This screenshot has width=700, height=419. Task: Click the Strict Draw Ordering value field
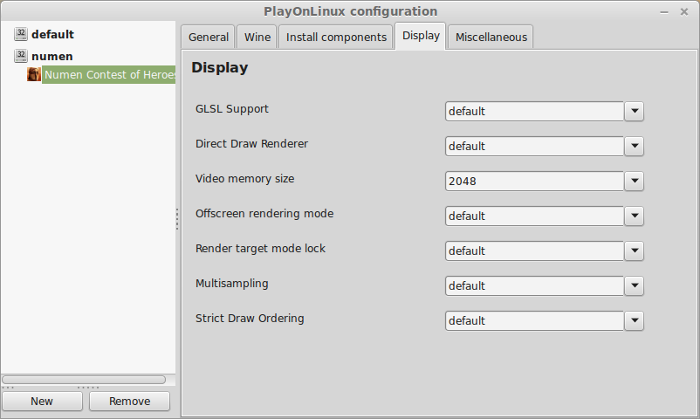tap(534, 321)
